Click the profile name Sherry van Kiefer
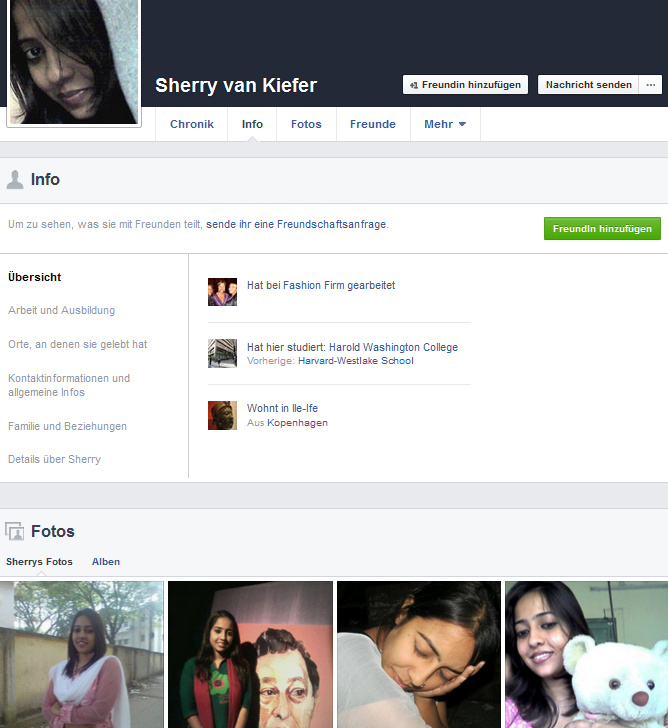668x728 pixels. coord(236,85)
